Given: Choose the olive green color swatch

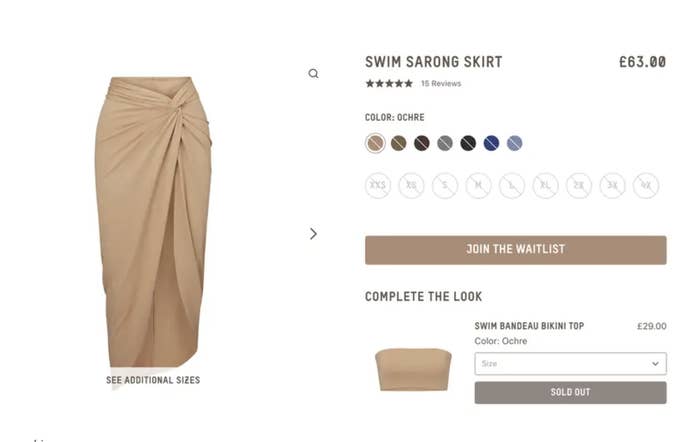Looking at the screenshot, I should [399, 143].
